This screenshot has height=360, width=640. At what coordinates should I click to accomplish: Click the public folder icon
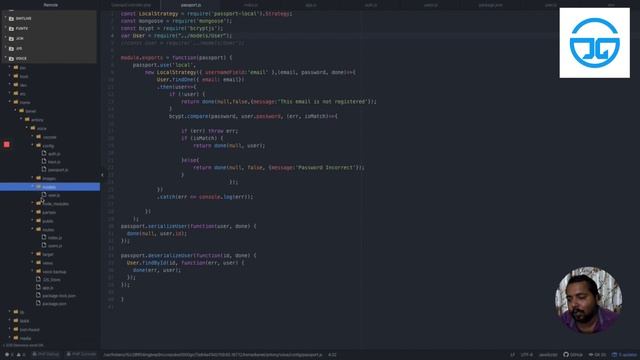39,221
